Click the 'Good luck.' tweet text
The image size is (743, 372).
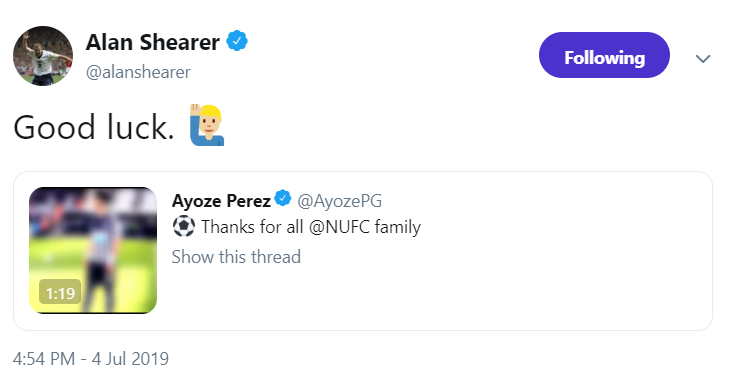point(94,127)
